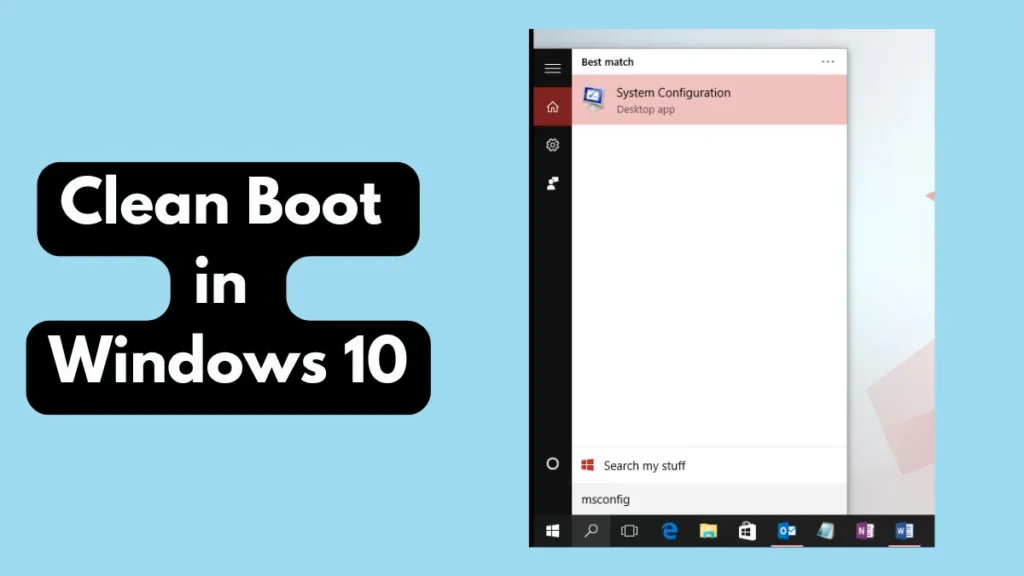
Task: Open search settings gear icon
Action: [x=552, y=145]
